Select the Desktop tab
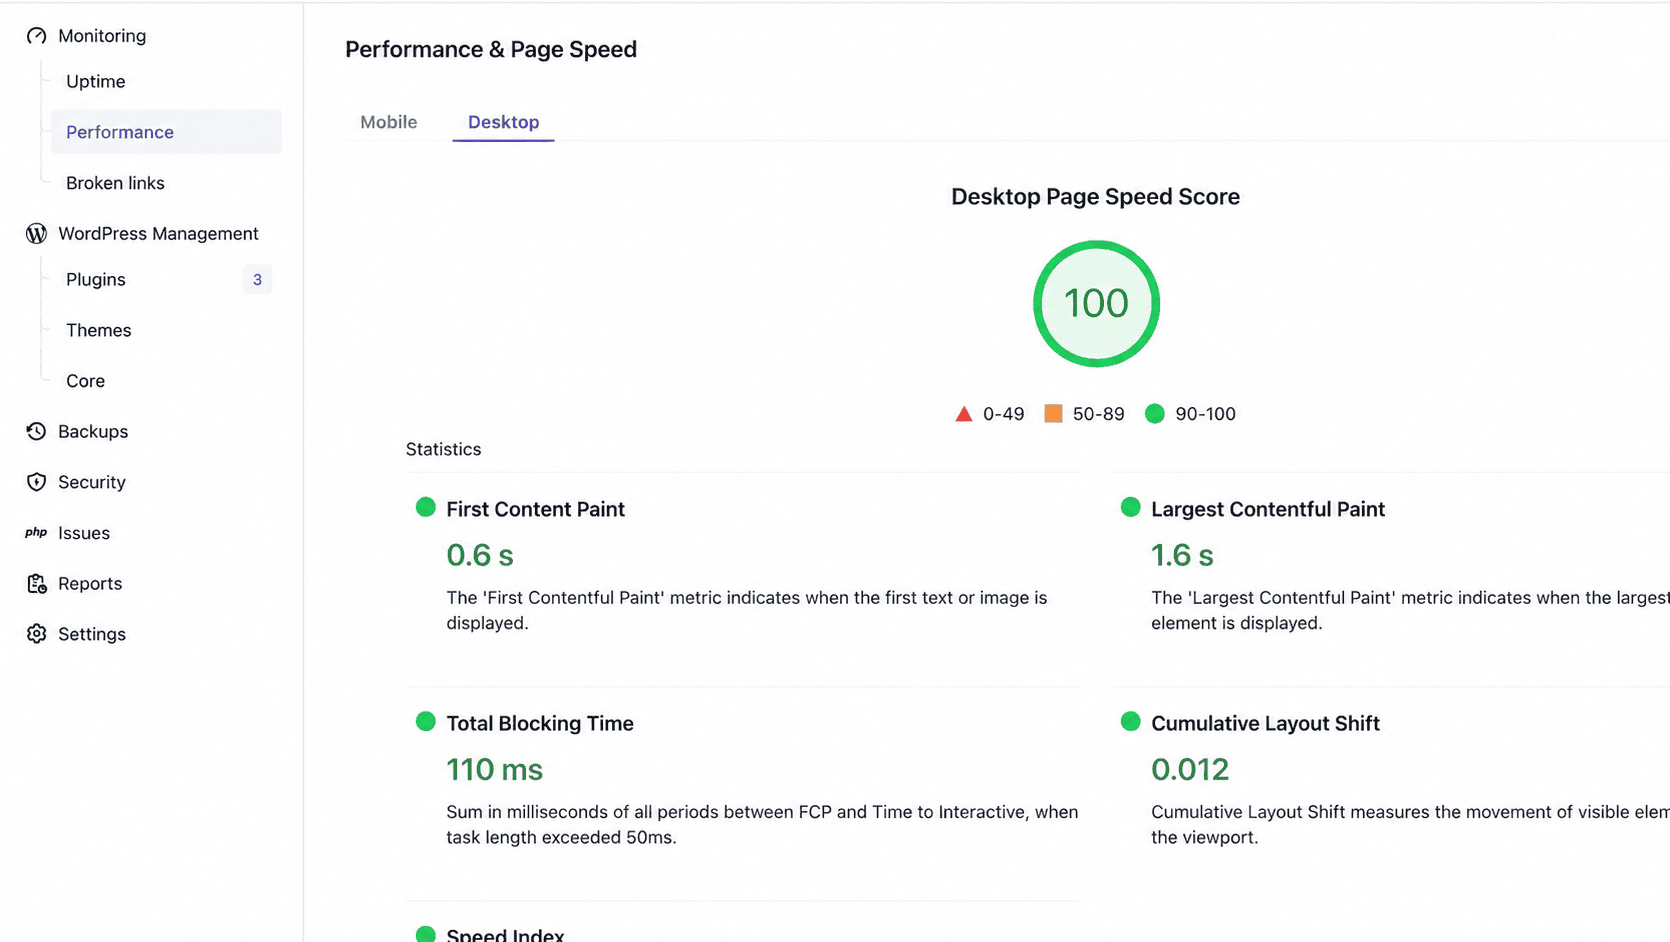The image size is (1670, 942). click(504, 122)
